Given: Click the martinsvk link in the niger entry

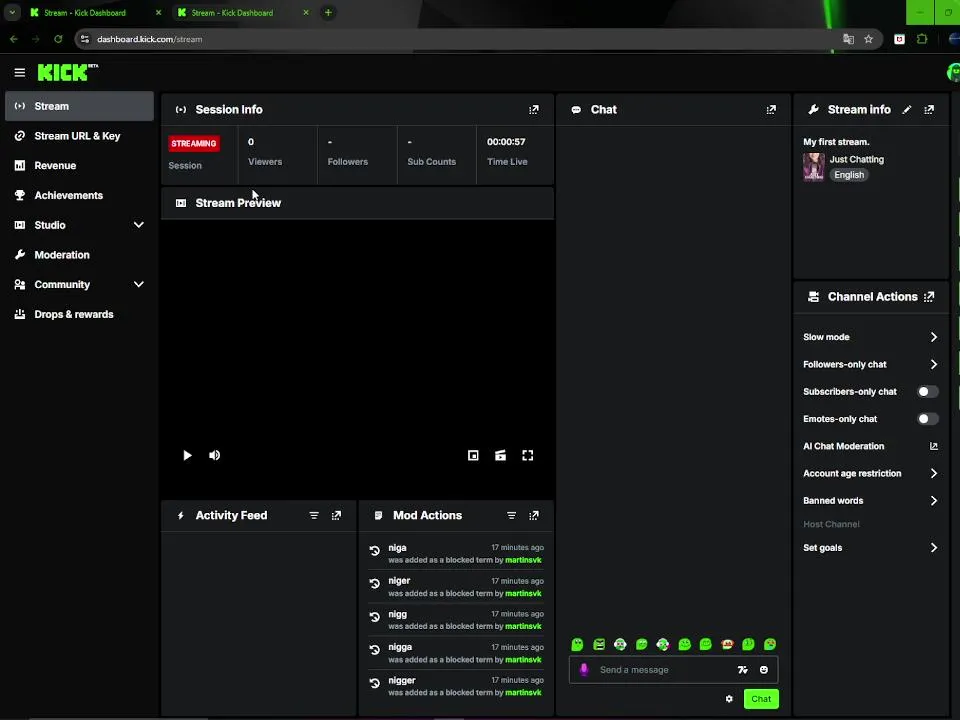Looking at the screenshot, I should (523, 593).
